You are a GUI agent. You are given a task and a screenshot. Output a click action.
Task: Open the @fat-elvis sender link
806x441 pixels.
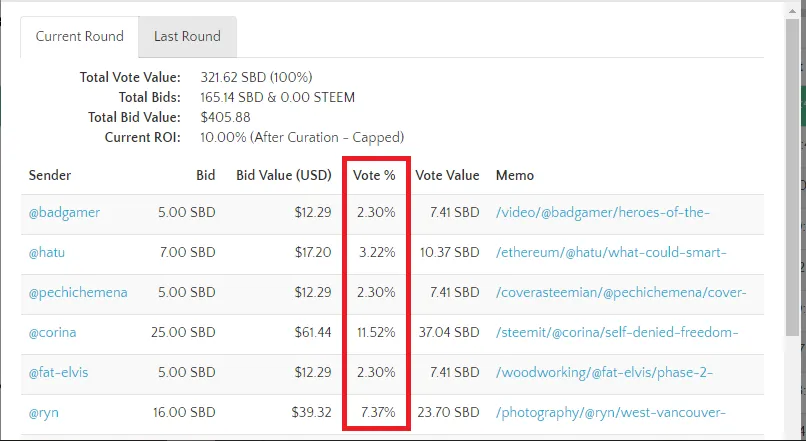pos(59,372)
